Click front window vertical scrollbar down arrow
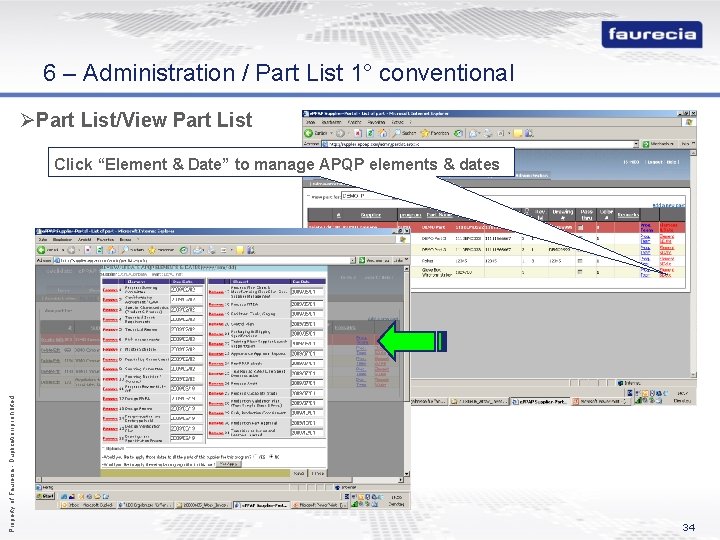Image resolution: width=720 pixels, height=540 pixels. click(x=407, y=474)
